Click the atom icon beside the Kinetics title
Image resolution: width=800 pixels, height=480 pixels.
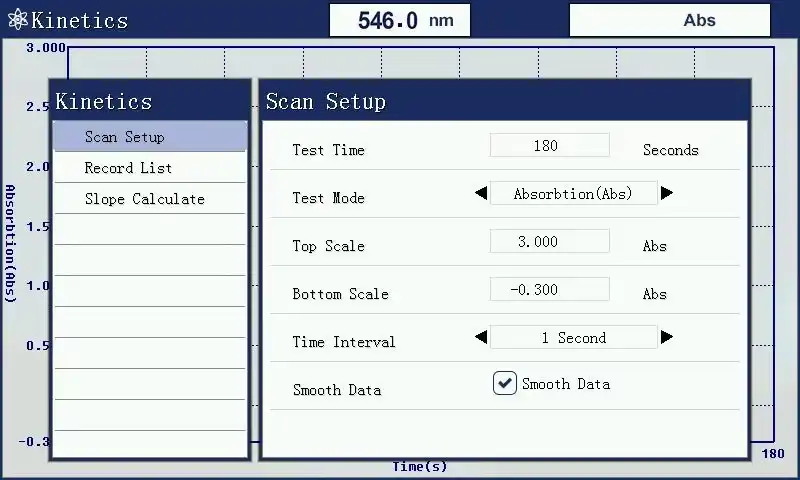tap(17, 20)
